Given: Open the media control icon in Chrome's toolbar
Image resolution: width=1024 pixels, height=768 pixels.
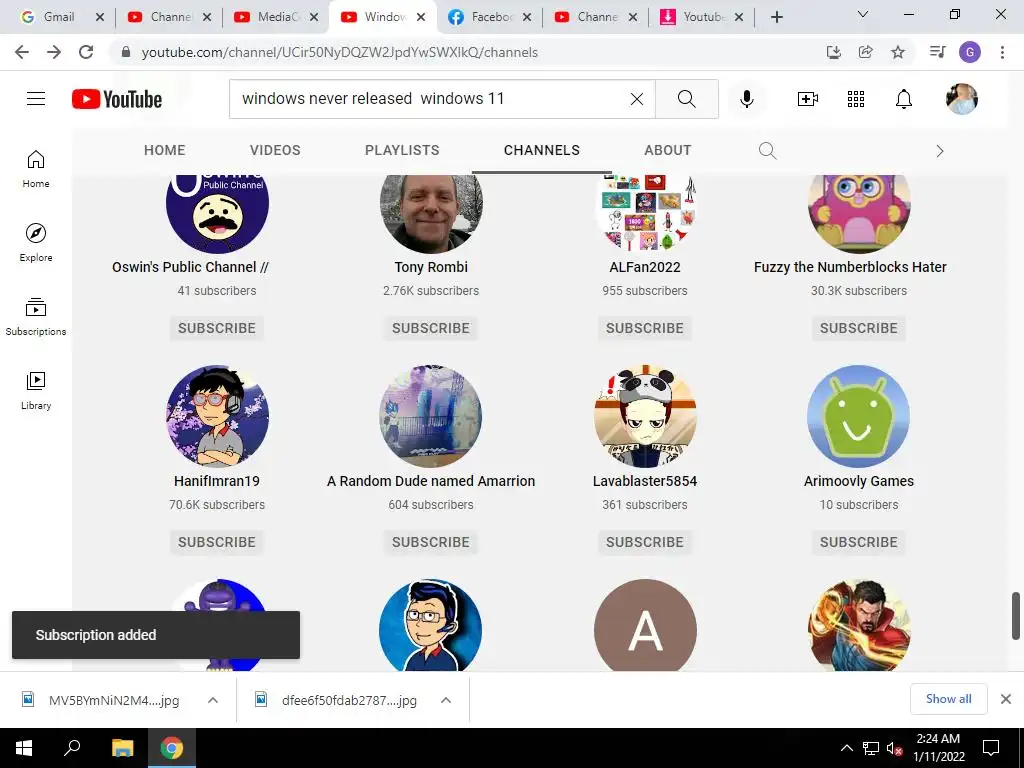Looking at the screenshot, I should [x=937, y=52].
